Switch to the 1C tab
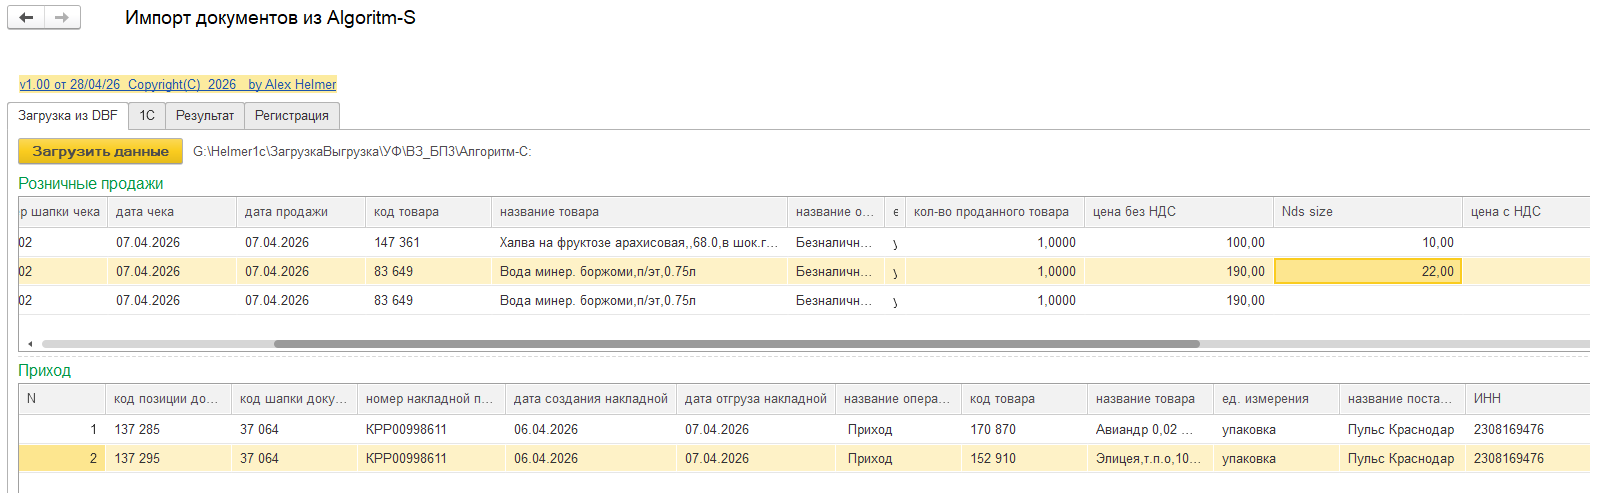1599x493 pixels. click(x=147, y=116)
